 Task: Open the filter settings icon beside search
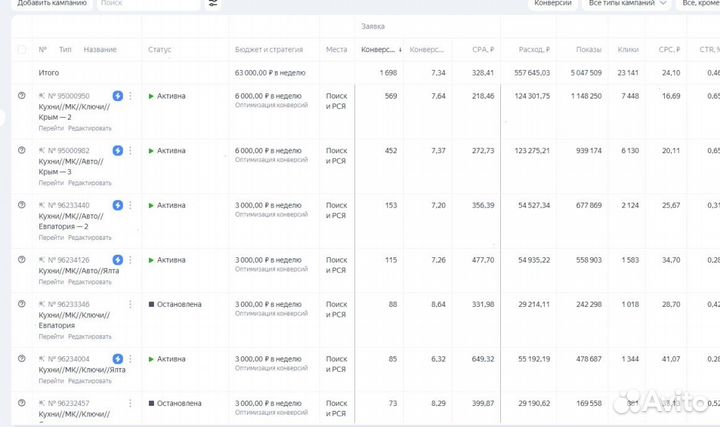coord(213,4)
